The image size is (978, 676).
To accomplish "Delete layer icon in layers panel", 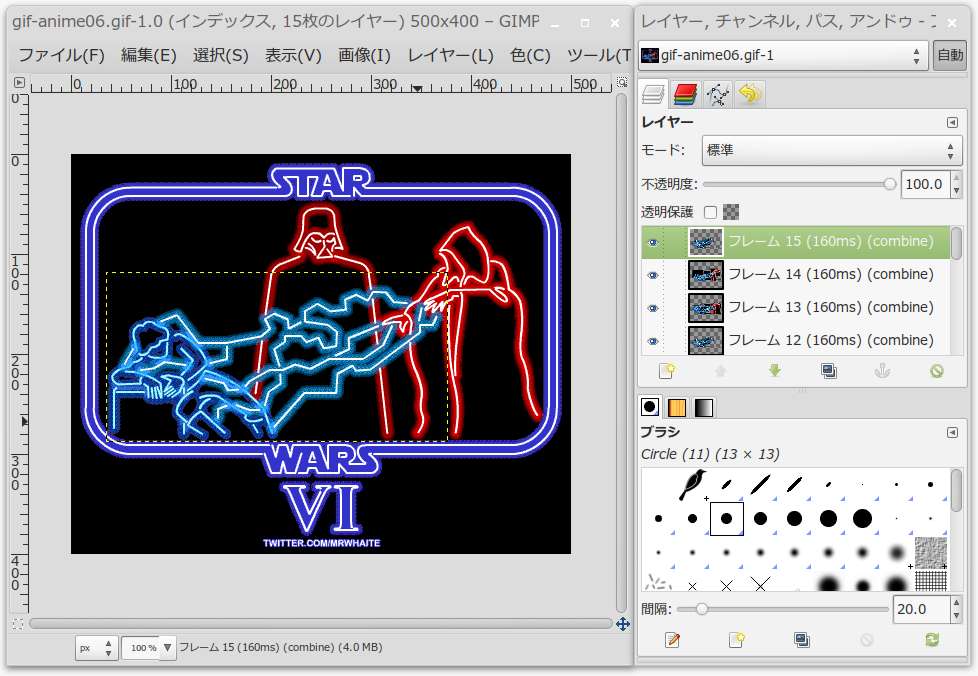I will coord(936,372).
